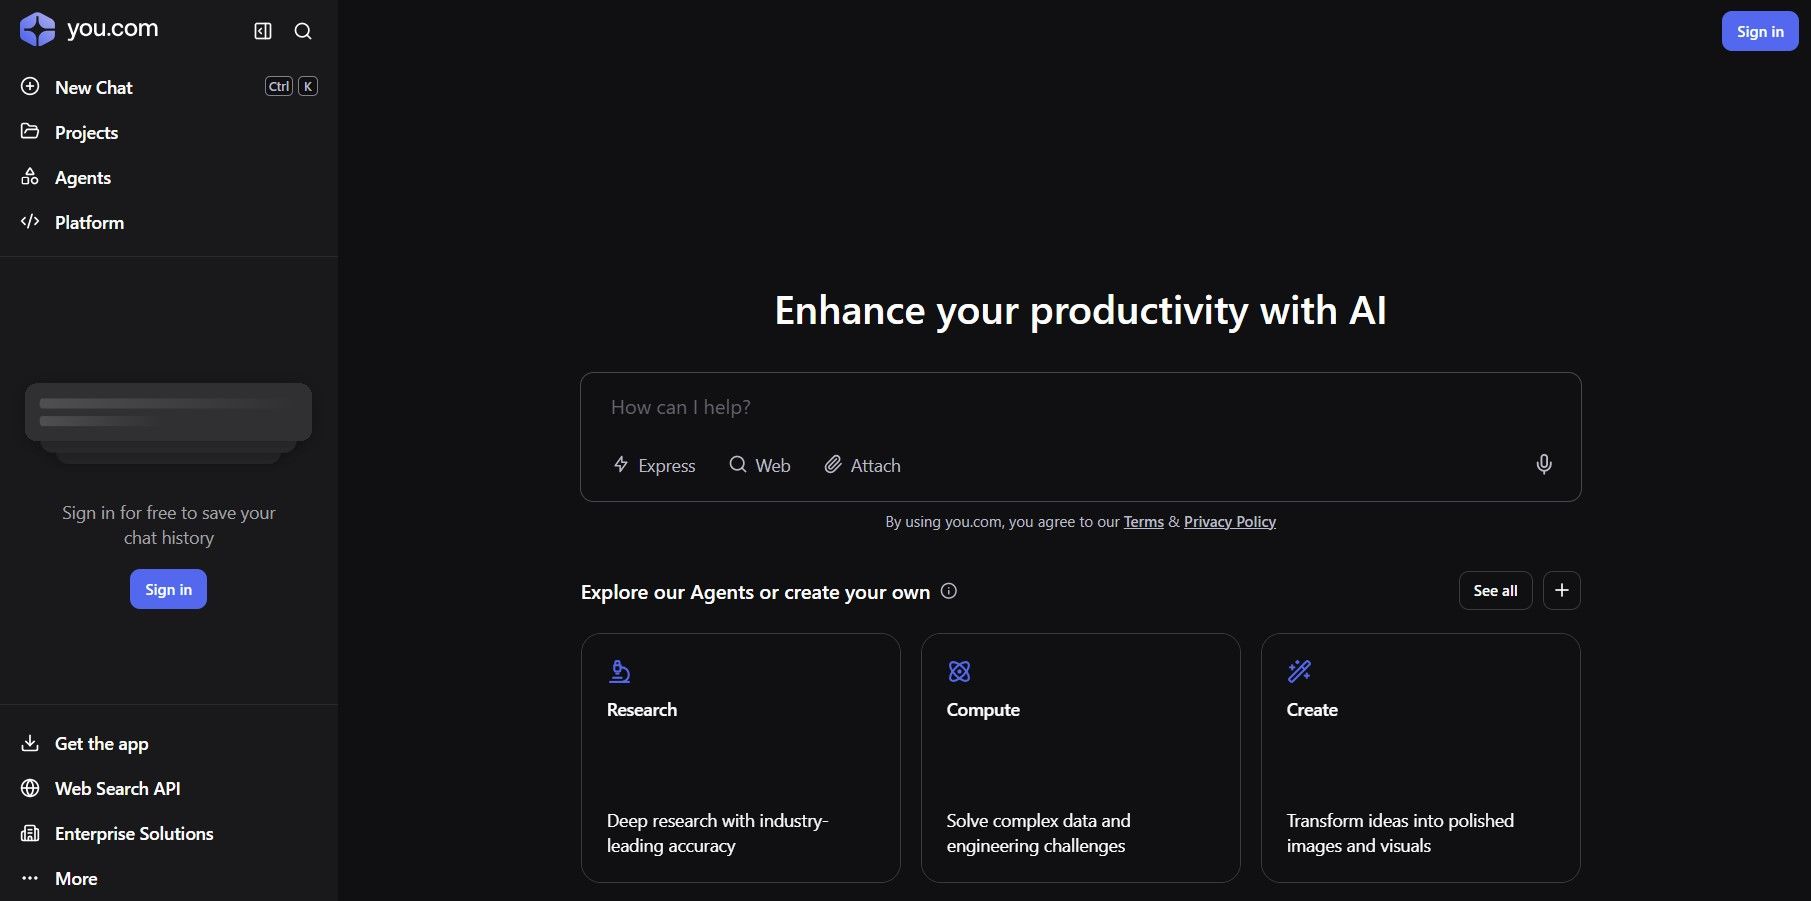
Task: Click the Attach paperclip icon
Action: pos(833,465)
